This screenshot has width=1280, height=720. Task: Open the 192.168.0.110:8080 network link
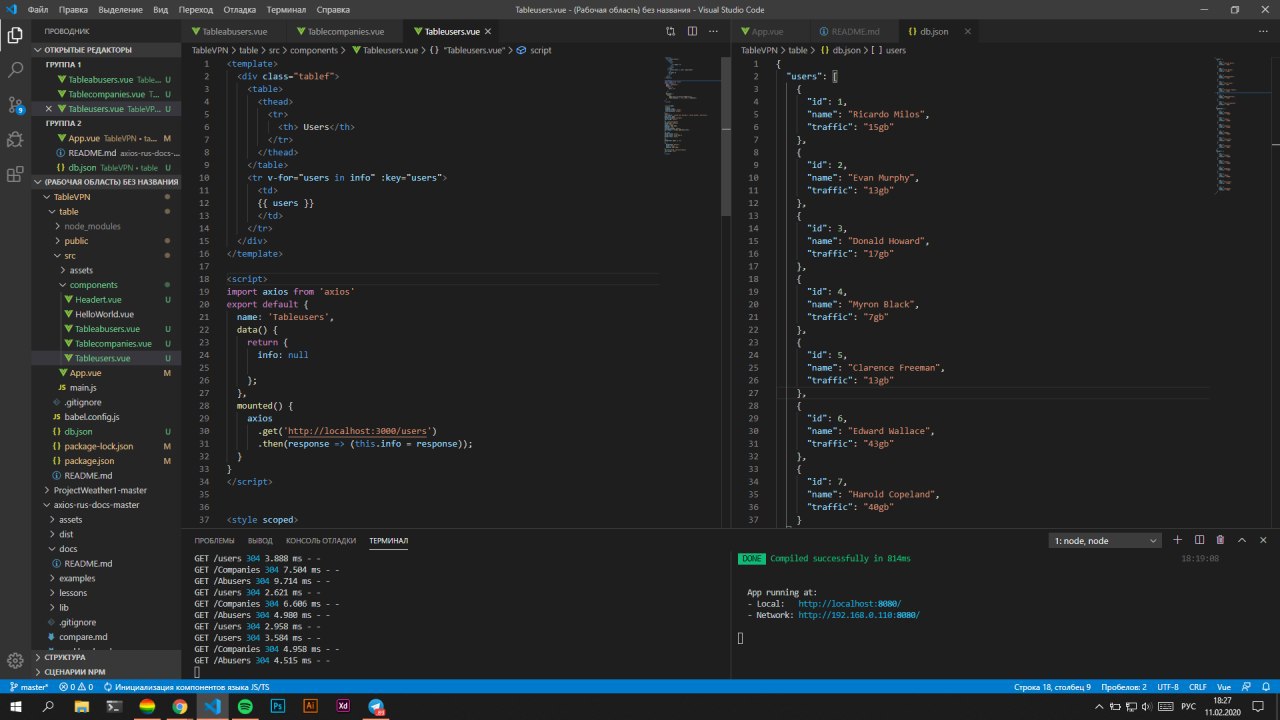point(858,616)
